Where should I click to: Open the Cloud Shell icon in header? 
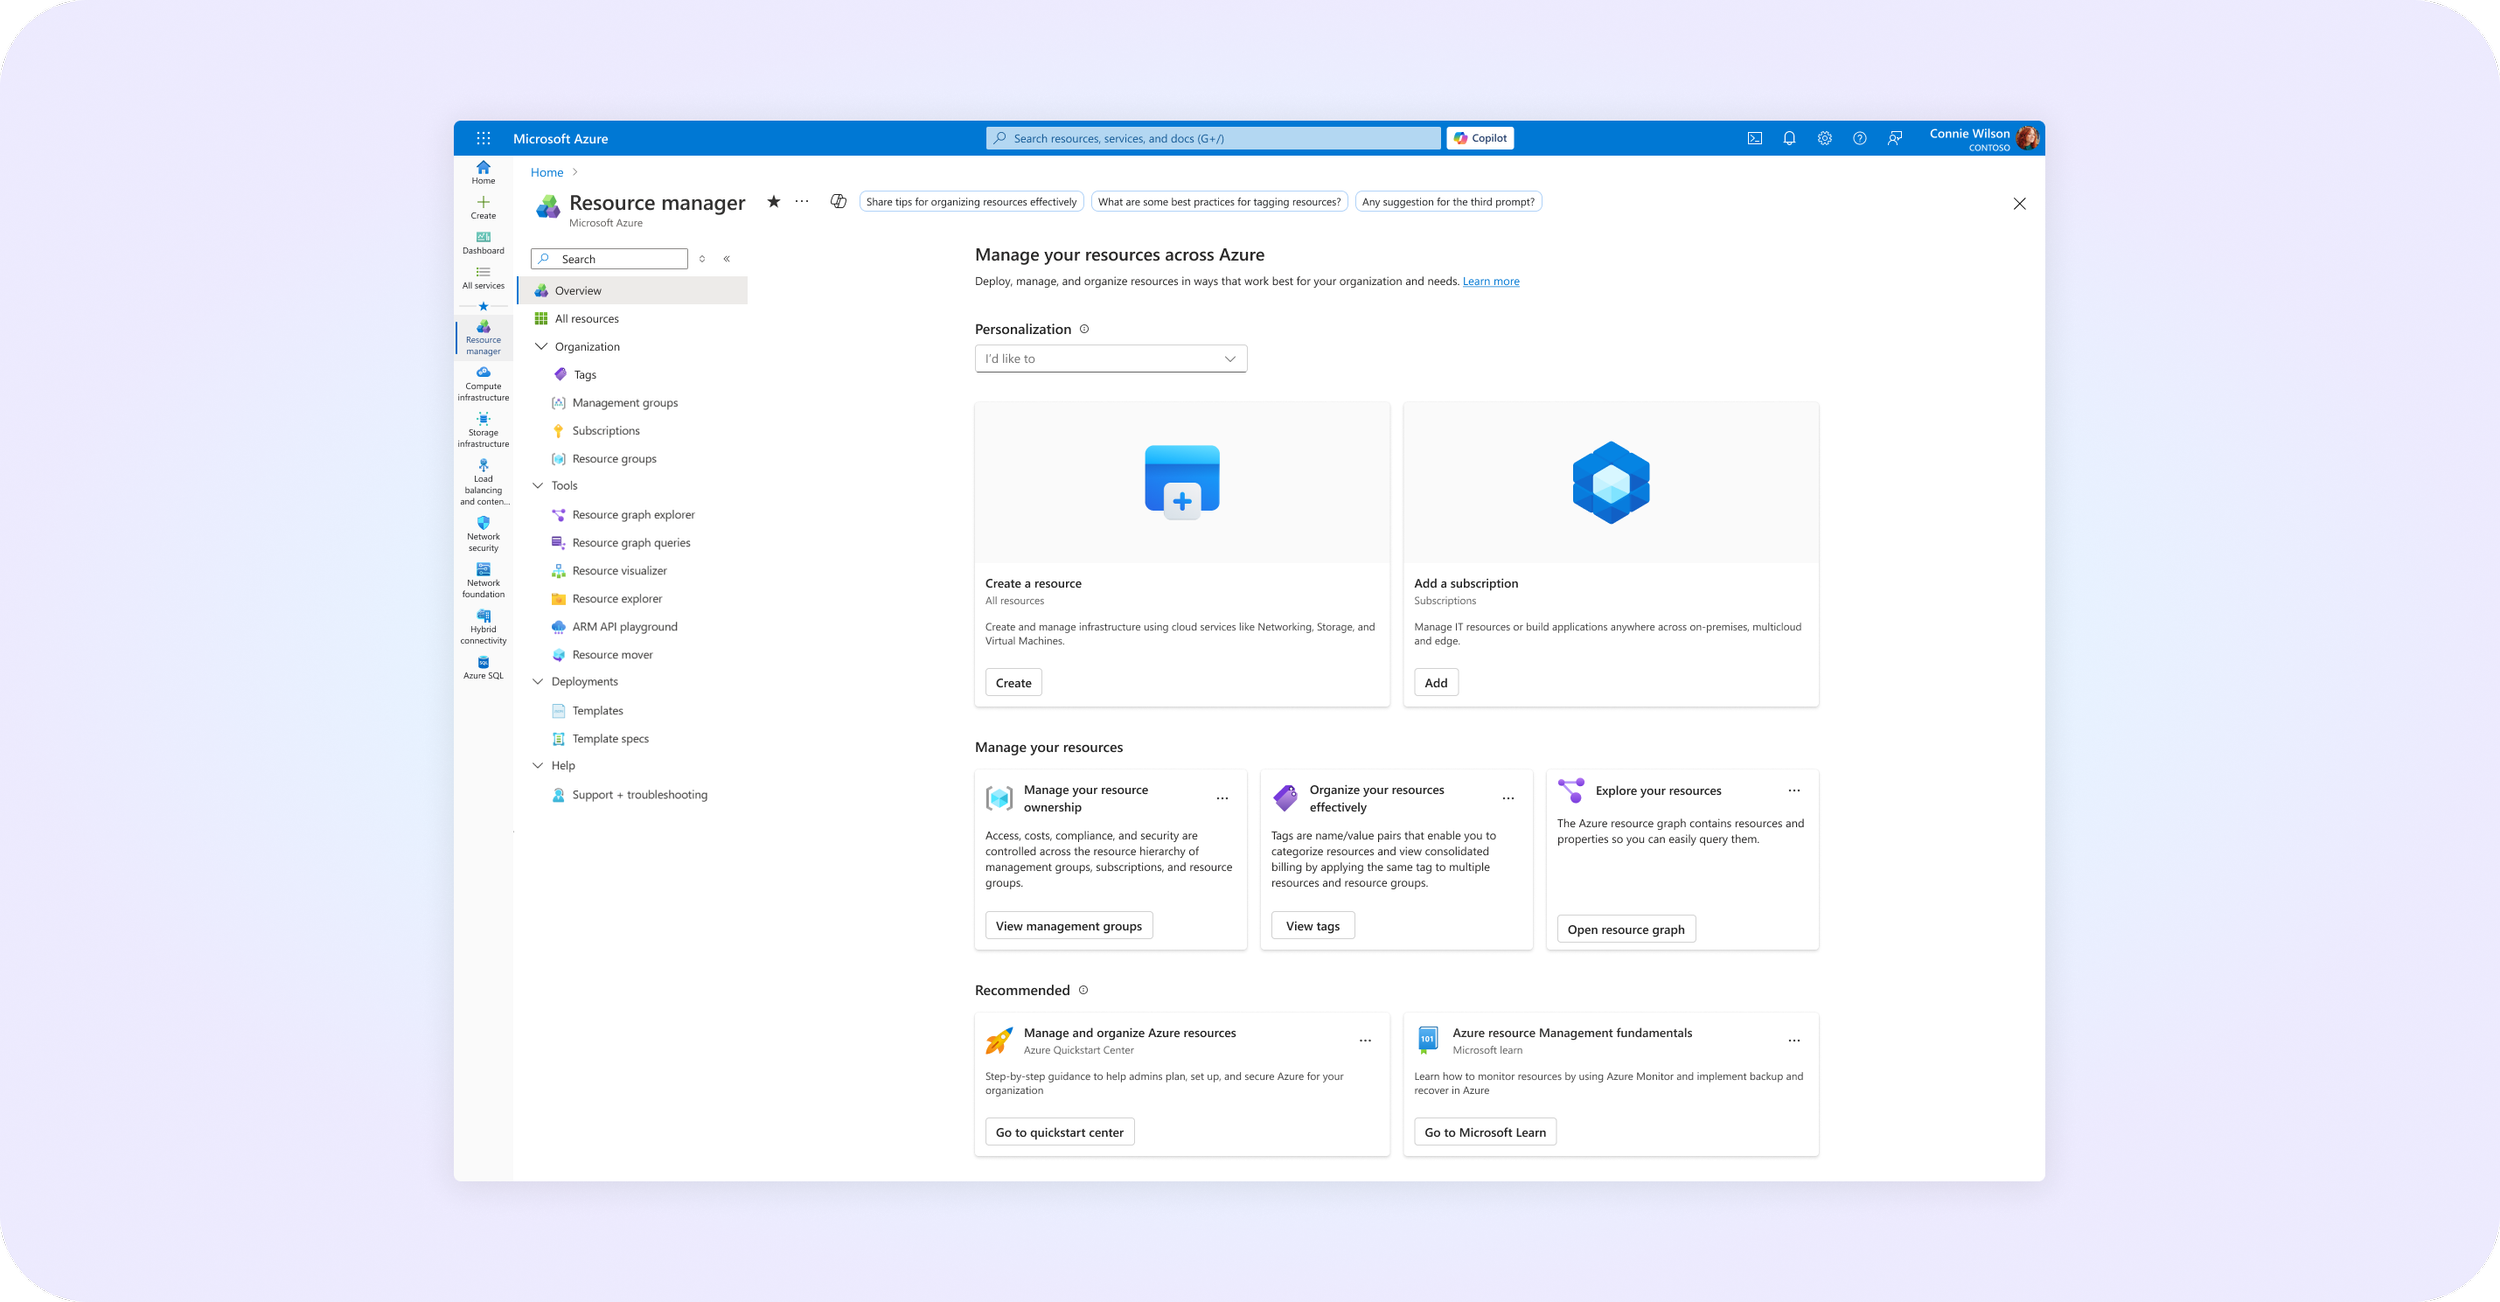point(1754,139)
